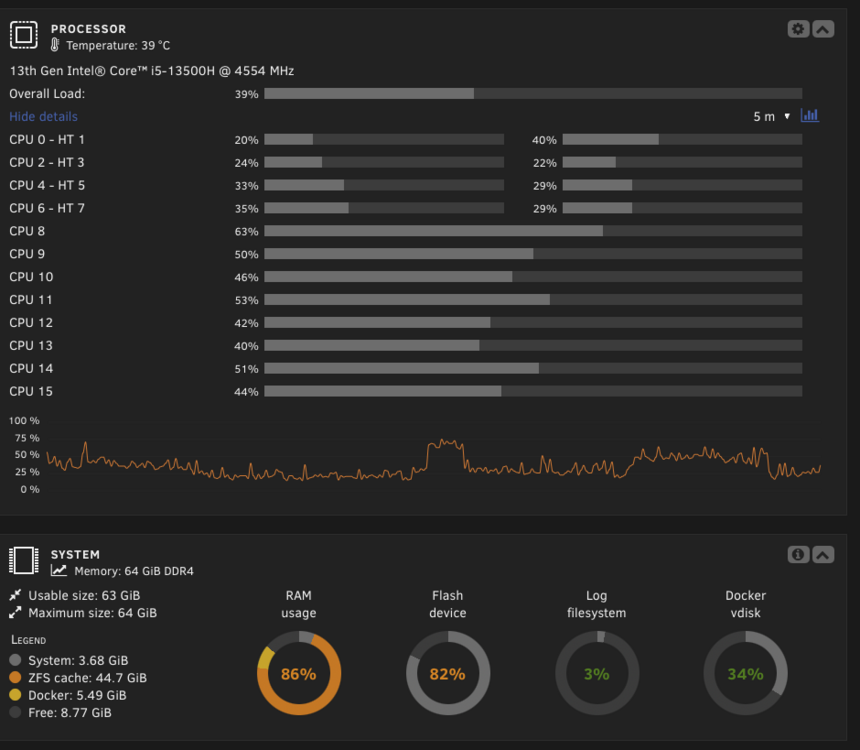Click the Overall Load progress bar

[x=533, y=94]
